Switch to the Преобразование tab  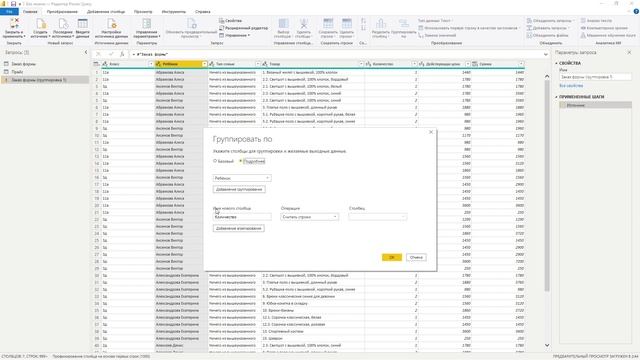(x=62, y=12)
